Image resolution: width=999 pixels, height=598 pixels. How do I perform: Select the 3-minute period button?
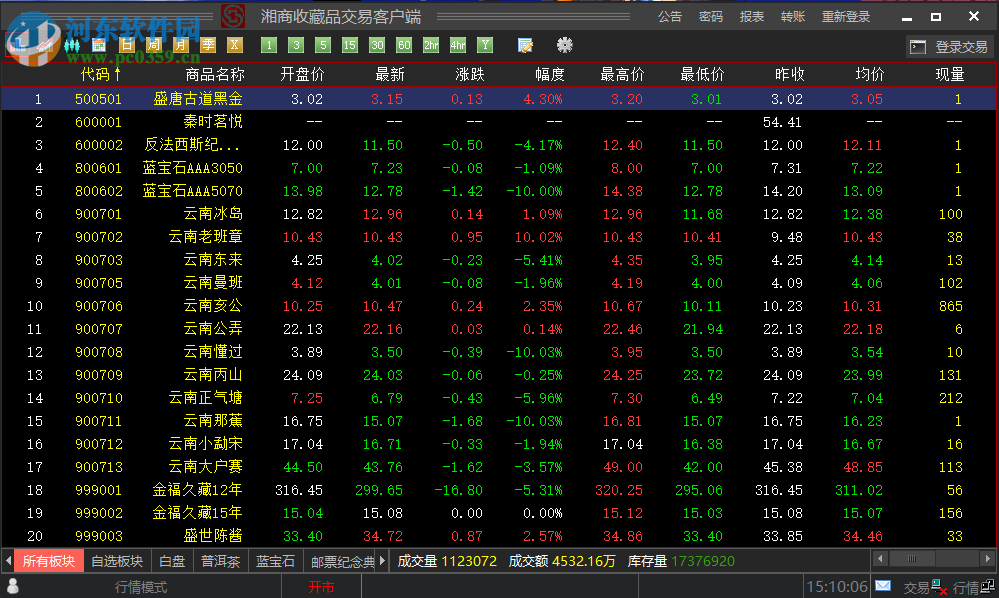[x=296, y=45]
